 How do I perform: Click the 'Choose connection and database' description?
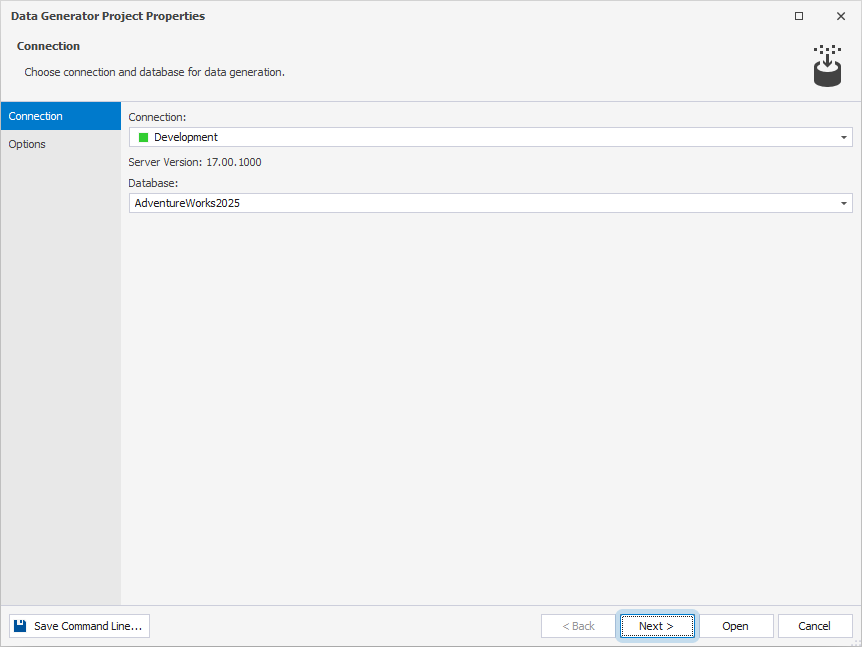point(154,72)
